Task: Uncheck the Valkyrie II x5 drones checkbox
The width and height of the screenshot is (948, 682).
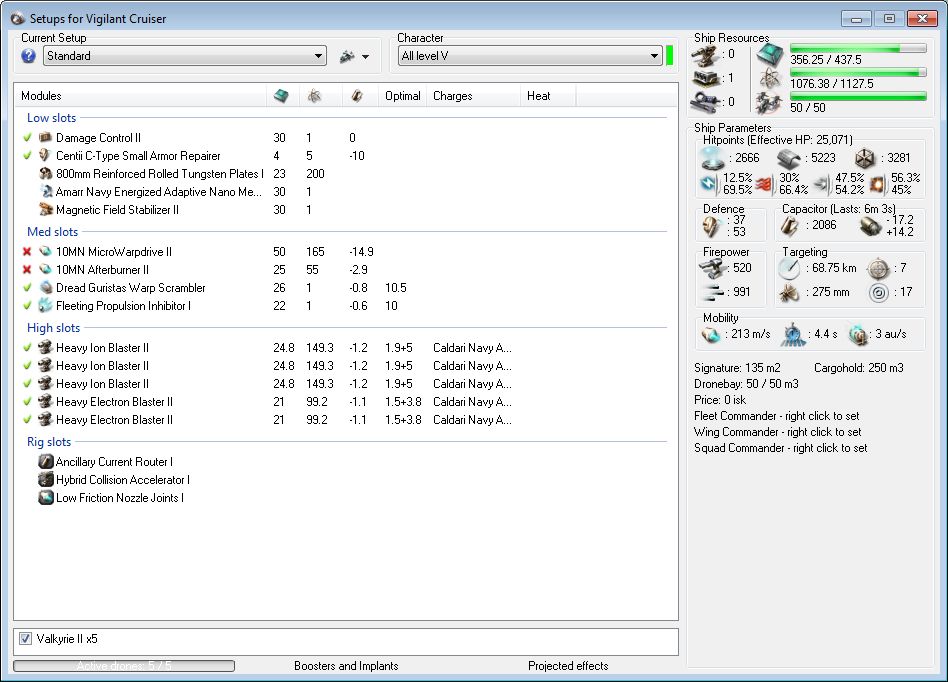Action: [25, 638]
